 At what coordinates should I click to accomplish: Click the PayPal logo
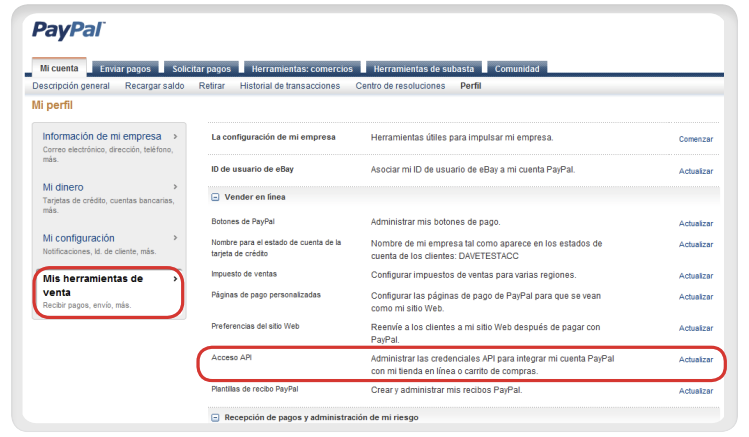(x=69, y=30)
